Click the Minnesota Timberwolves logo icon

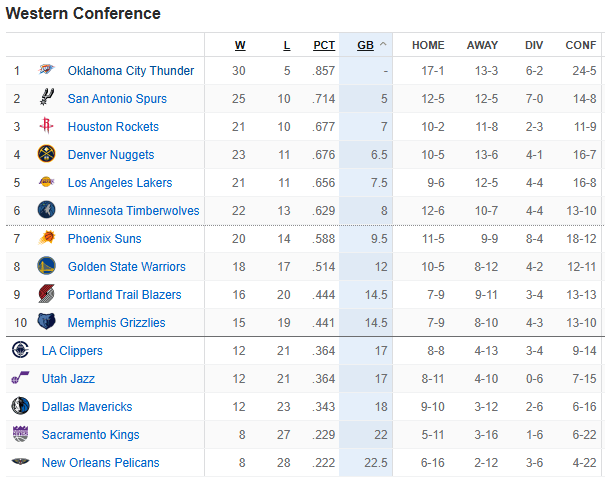[x=47, y=211]
